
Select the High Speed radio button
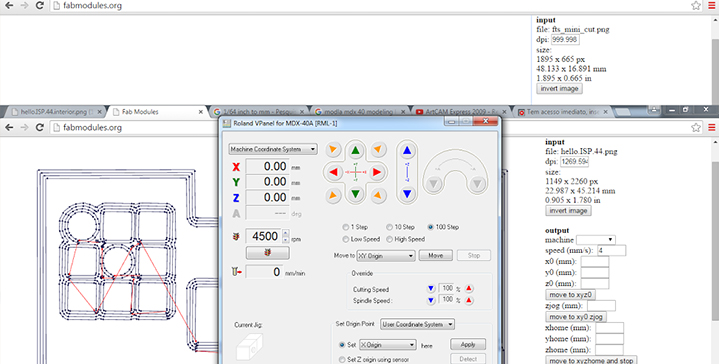pos(389,239)
